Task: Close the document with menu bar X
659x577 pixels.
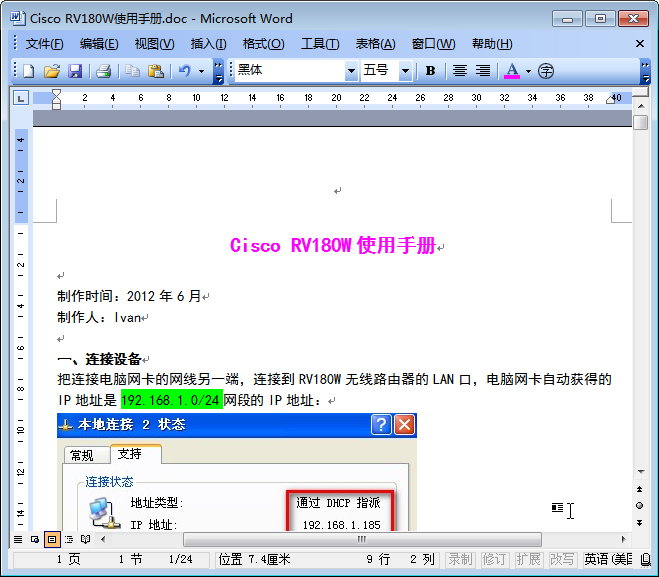Action: coord(640,43)
